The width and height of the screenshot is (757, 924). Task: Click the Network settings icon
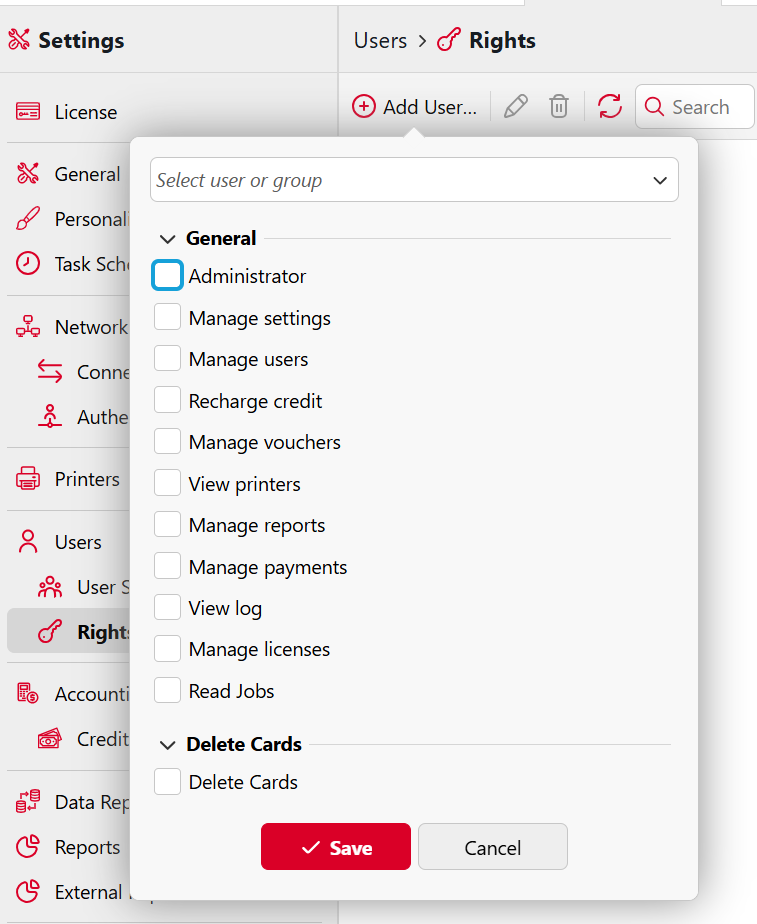click(28, 327)
